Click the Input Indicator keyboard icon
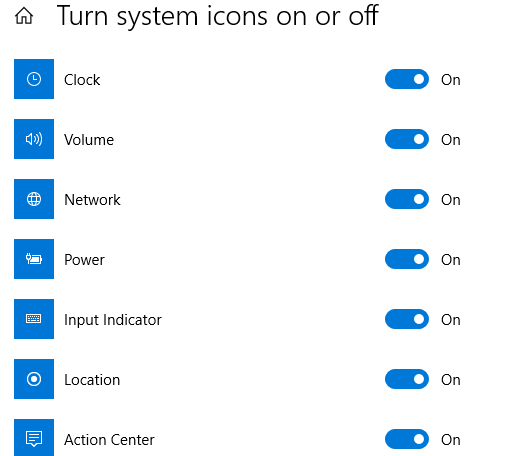Screen dimensions: 505x456 34,319
